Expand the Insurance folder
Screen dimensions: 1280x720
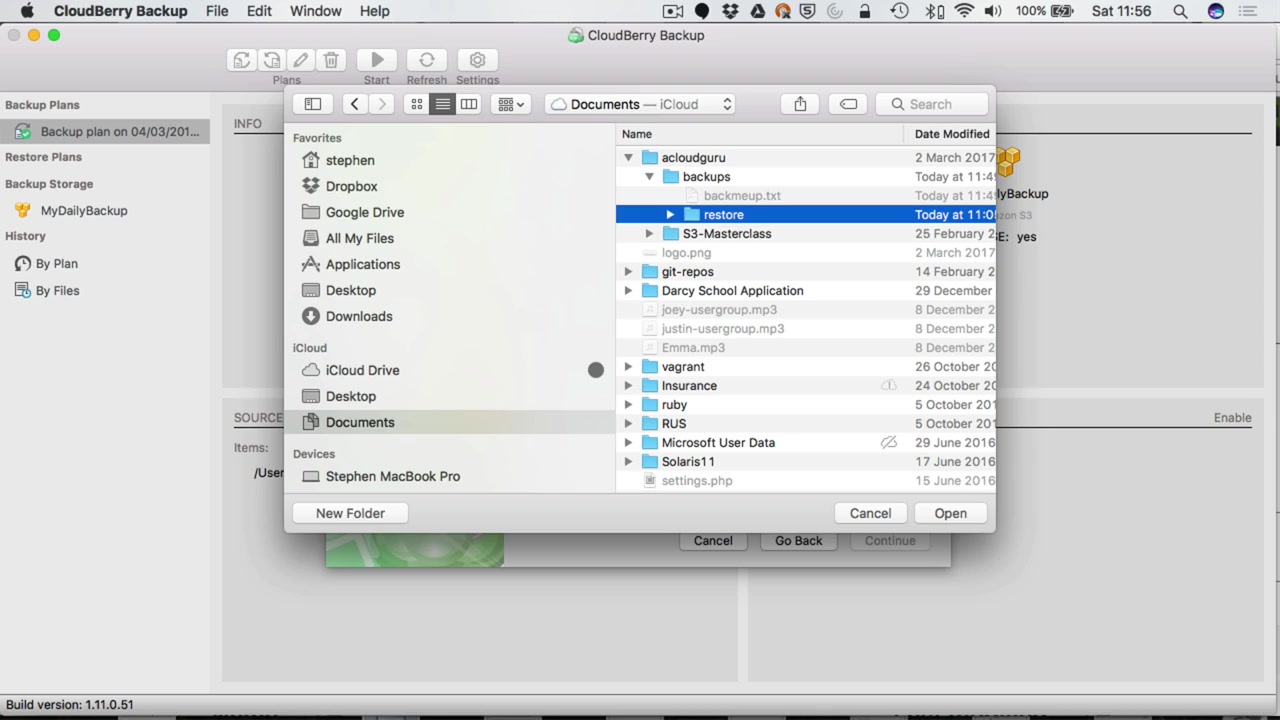coord(628,386)
